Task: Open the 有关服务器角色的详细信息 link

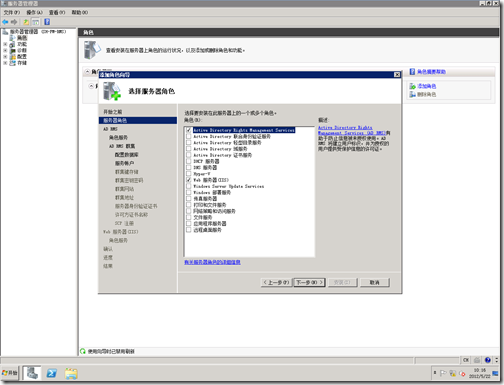Action: (x=212, y=262)
